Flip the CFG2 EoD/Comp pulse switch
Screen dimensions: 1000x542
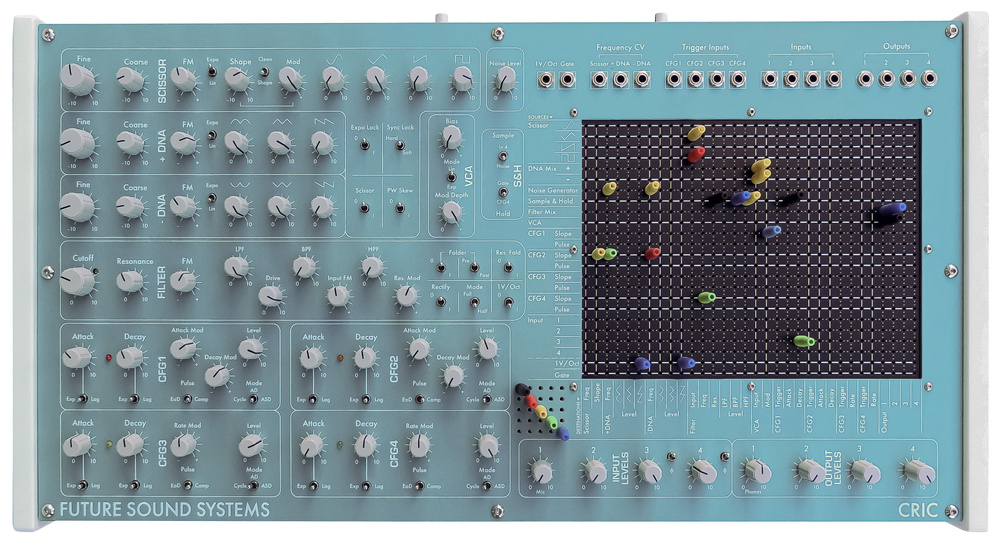point(420,399)
